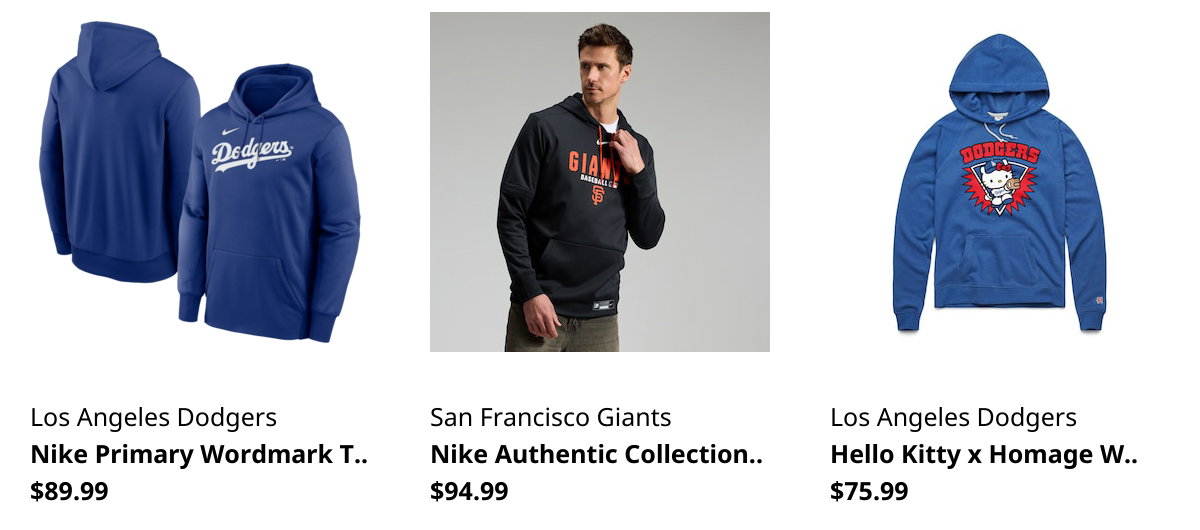The image size is (1200, 530).
Task: Select Los Angeles Dodgers label under Hello Kitty hoodie
Action: [954, 417]
